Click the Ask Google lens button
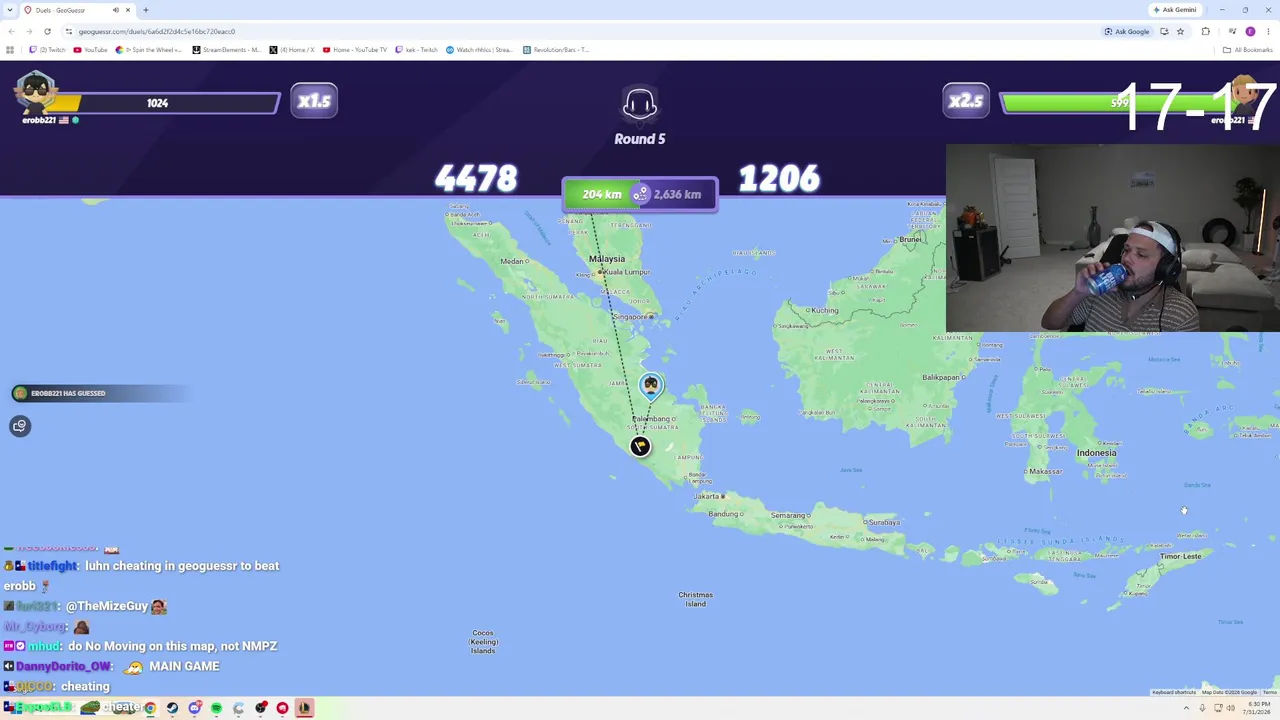Viewport: 1280px width, 720px height. 1127,31
